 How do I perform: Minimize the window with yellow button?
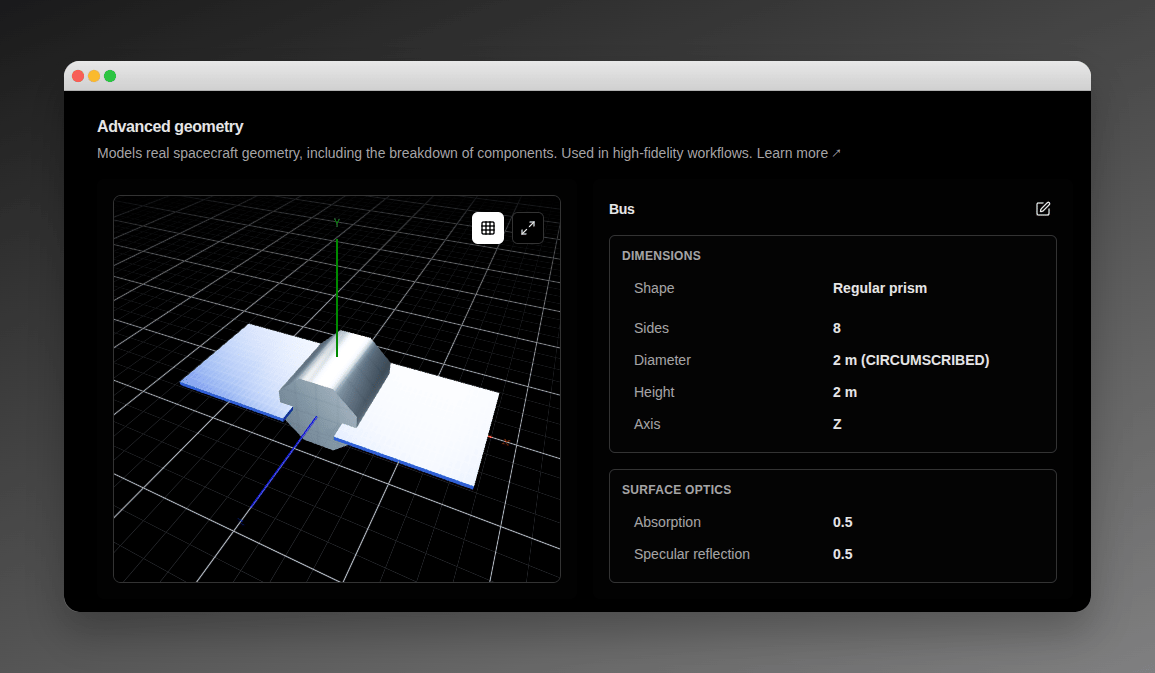coord(94,76)
